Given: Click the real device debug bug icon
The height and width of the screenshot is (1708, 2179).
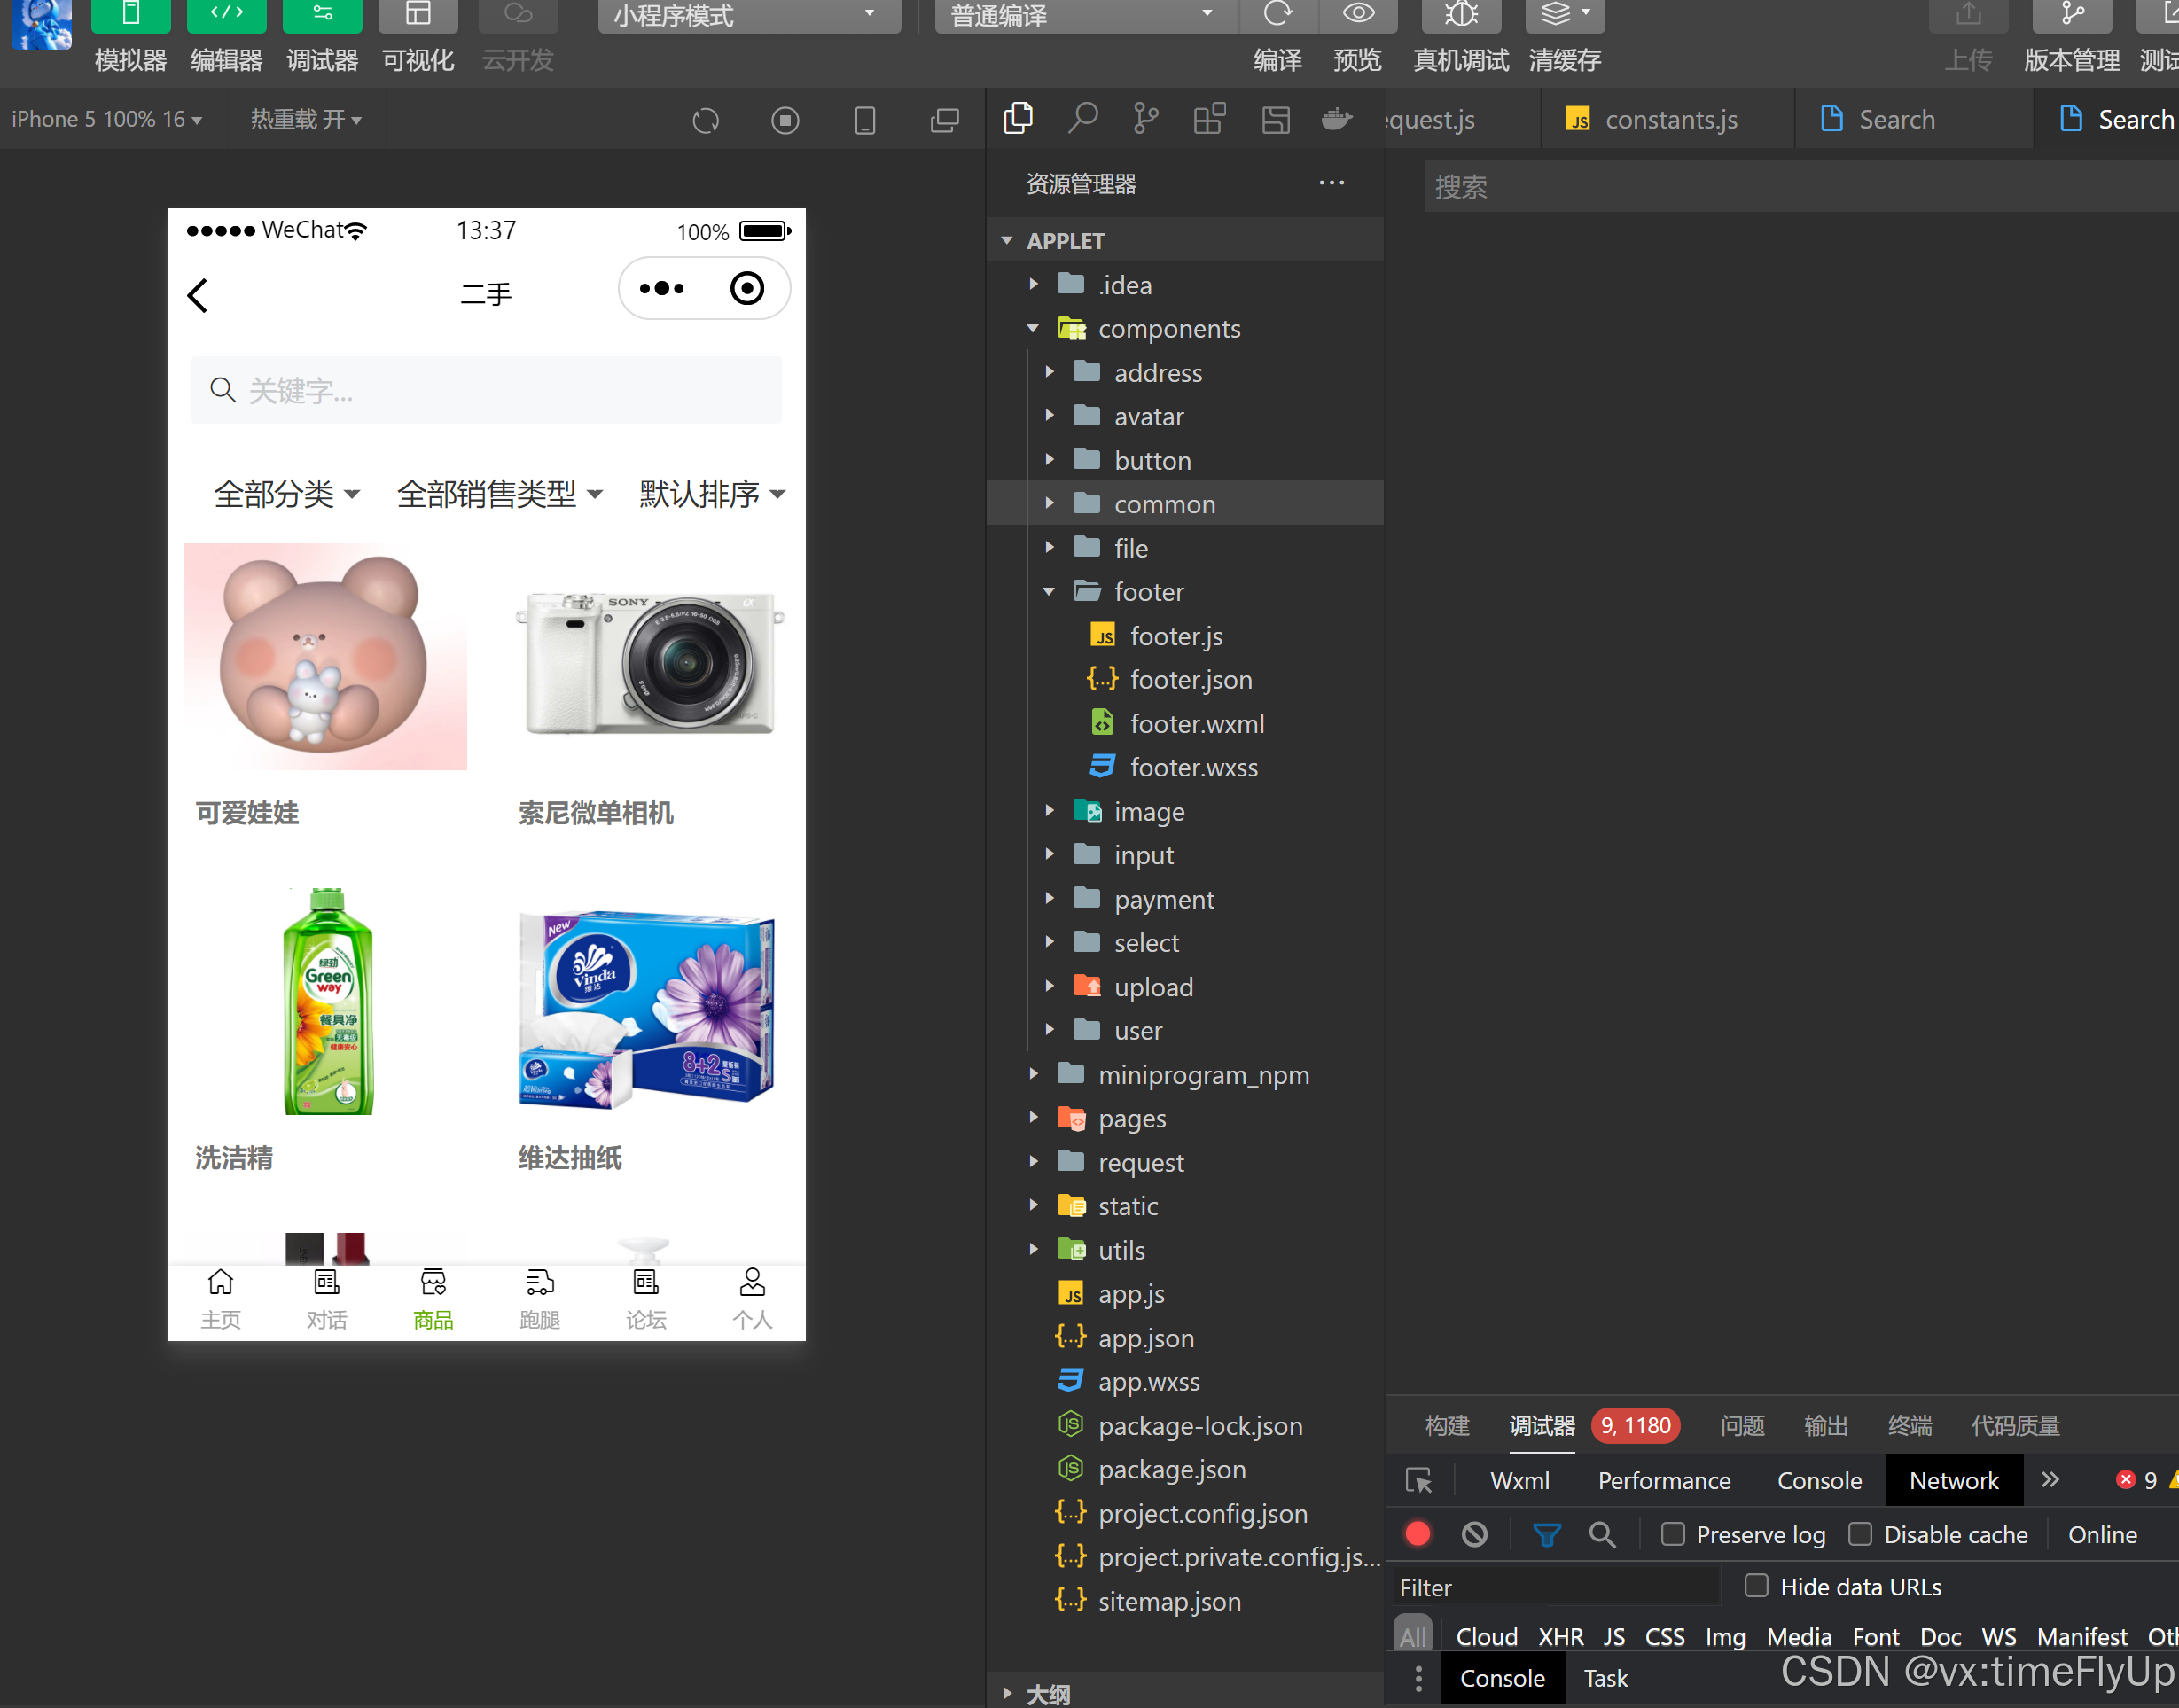Looking at the screenshot, I should point(1460,15).
